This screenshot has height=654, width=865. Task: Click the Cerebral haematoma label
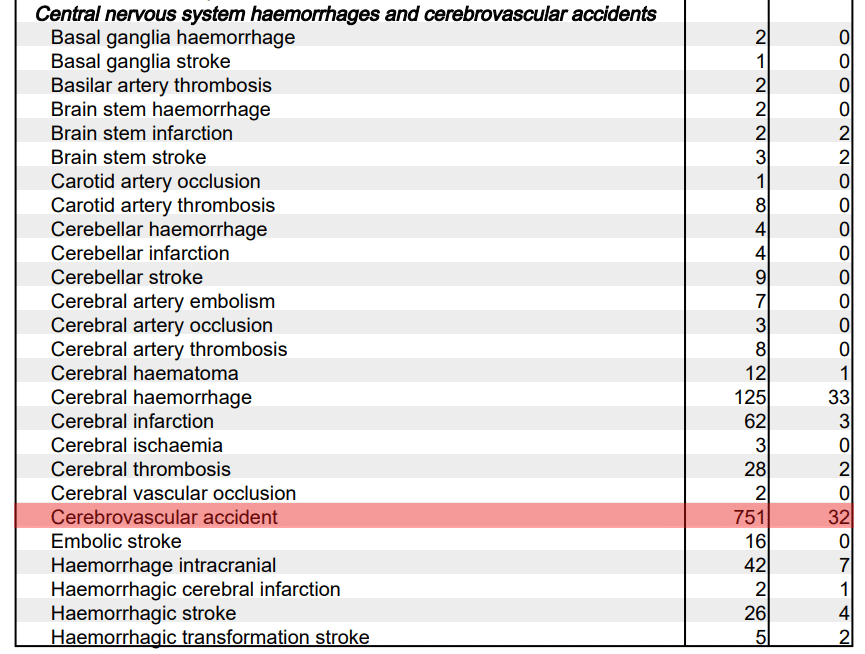(145, 373)
